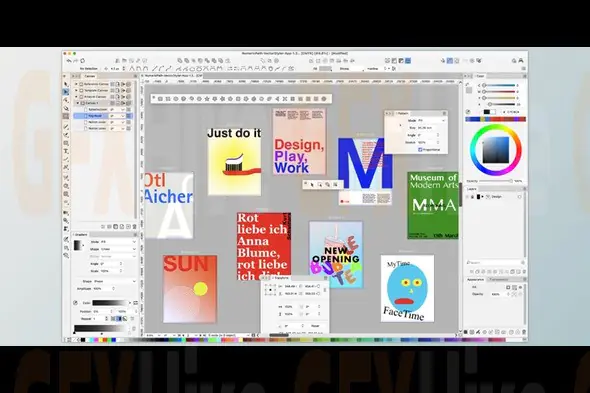
Task: Click the Redo arrow in top toolbar
Action: coord(76,61)
